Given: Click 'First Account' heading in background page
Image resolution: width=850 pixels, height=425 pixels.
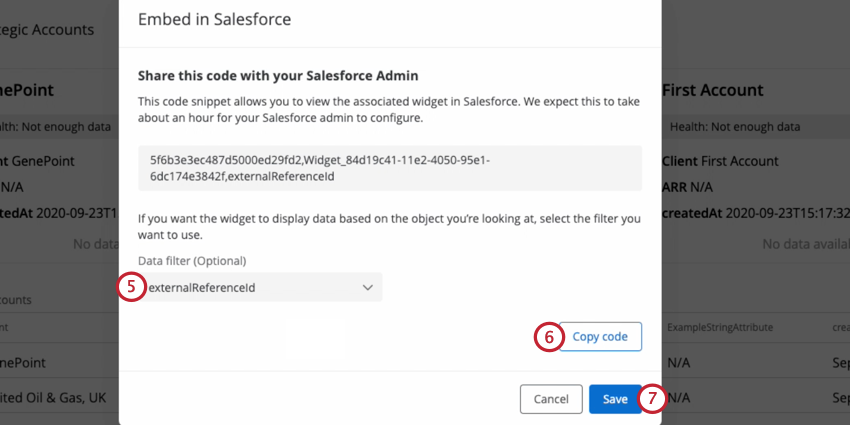Looking at the screenshot, I should [x=712, y=90].
